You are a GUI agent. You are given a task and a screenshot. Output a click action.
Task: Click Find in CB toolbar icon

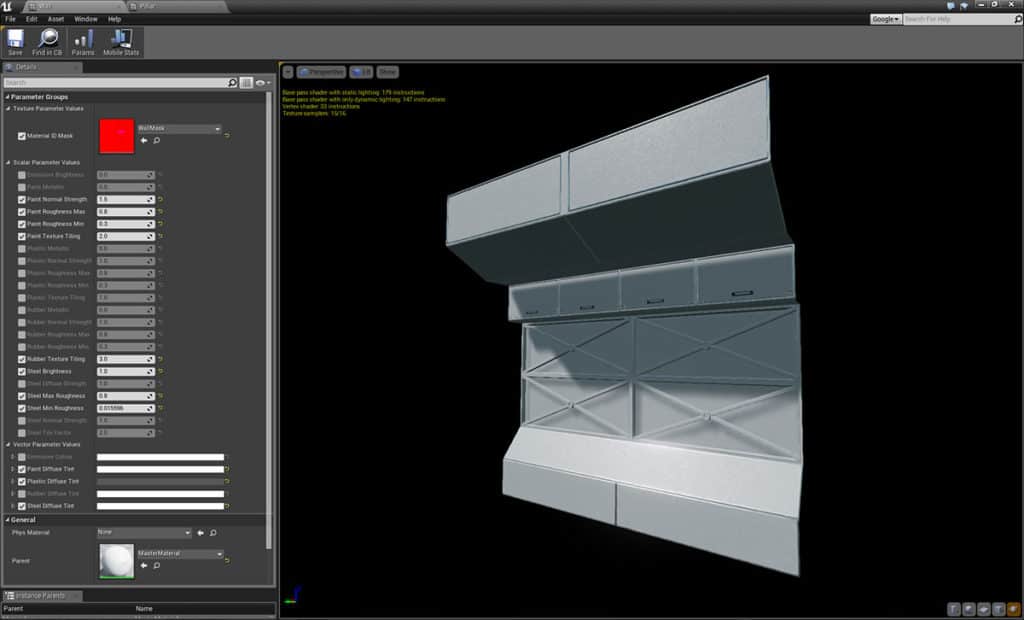47,42
